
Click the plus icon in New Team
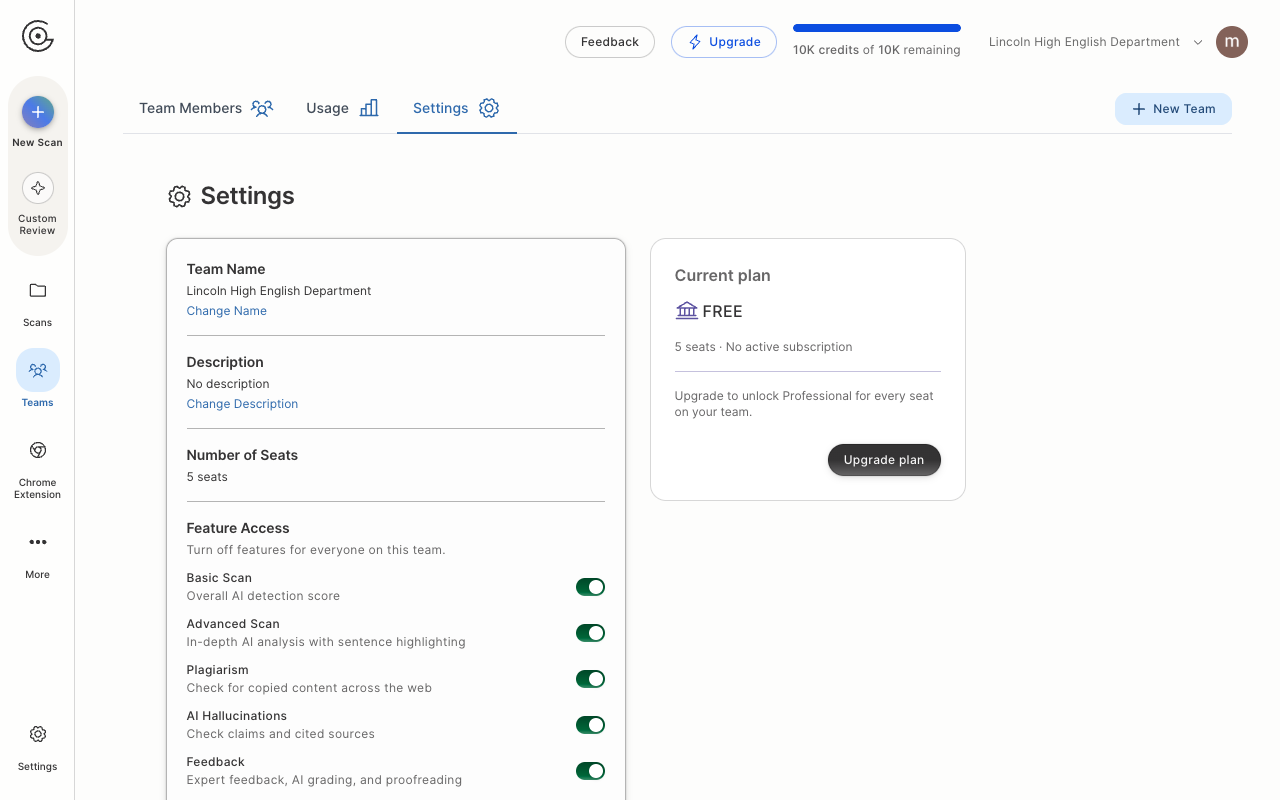pos(1138,109)
